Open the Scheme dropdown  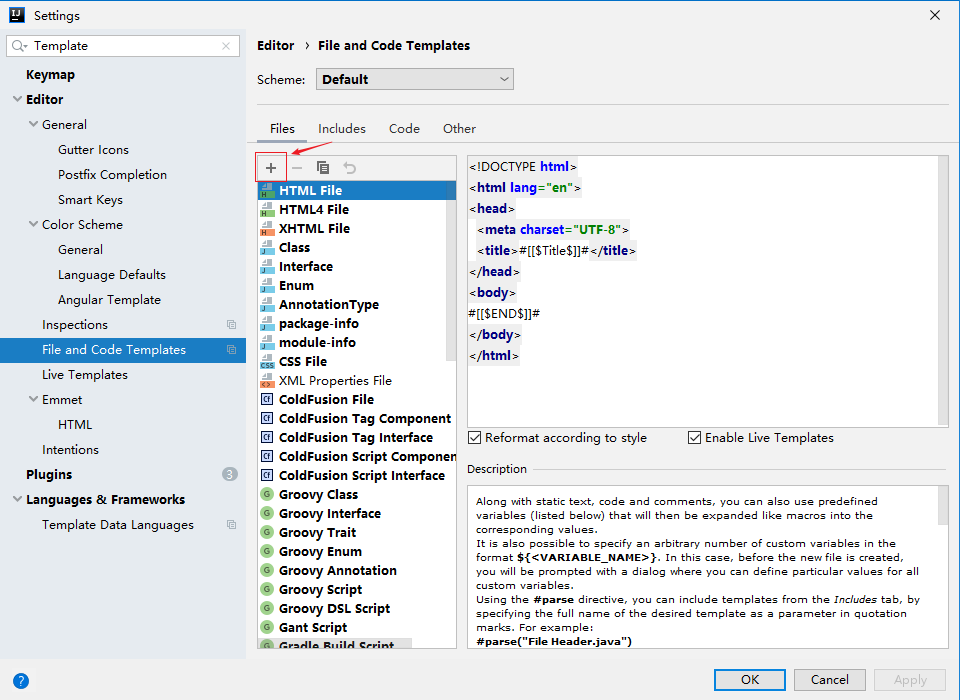(x=414, y=78)
